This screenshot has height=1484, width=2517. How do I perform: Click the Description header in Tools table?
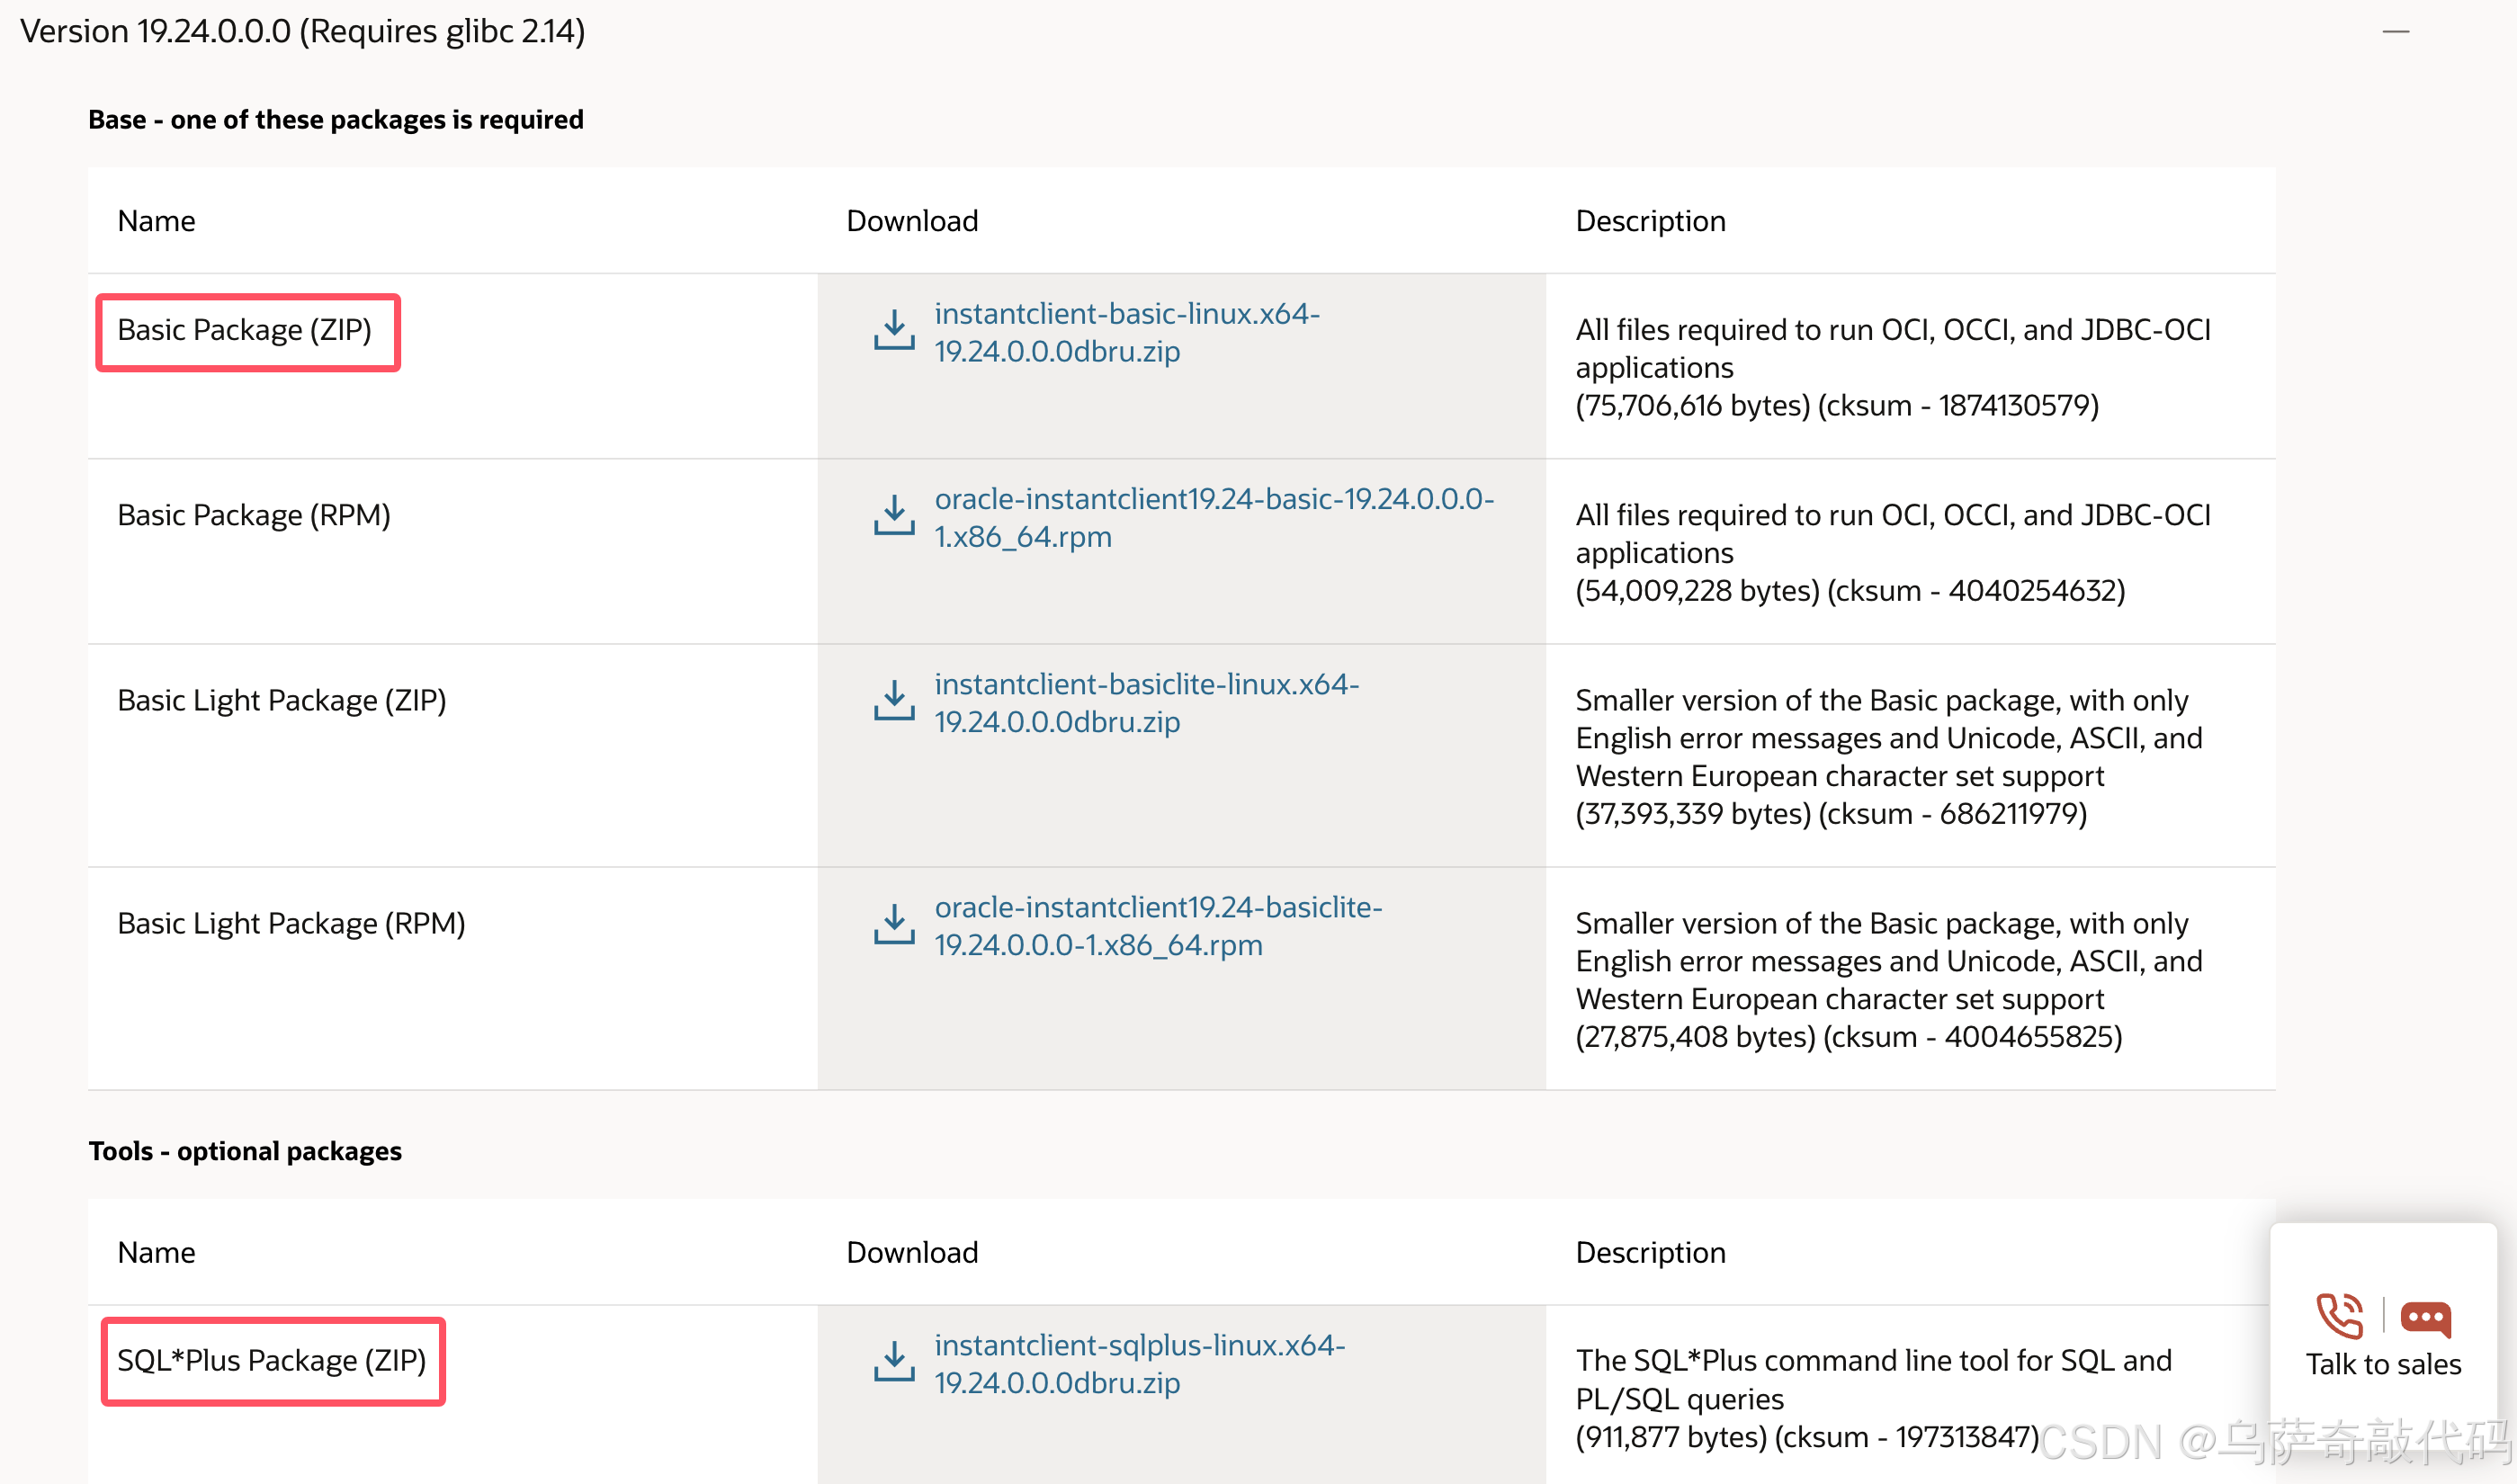click(1651, 1252)
